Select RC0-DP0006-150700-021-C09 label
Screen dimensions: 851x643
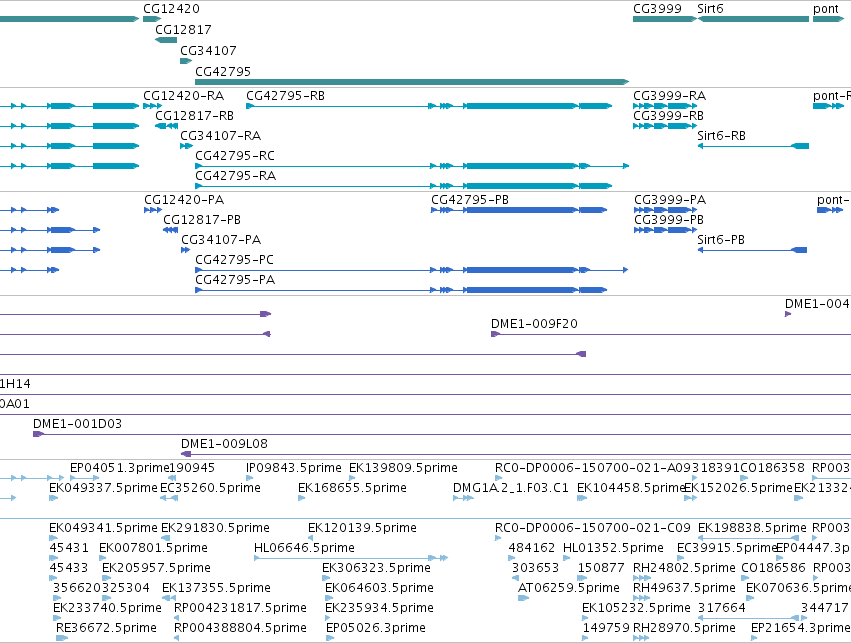pyautogui.click(x=593, y=528)
